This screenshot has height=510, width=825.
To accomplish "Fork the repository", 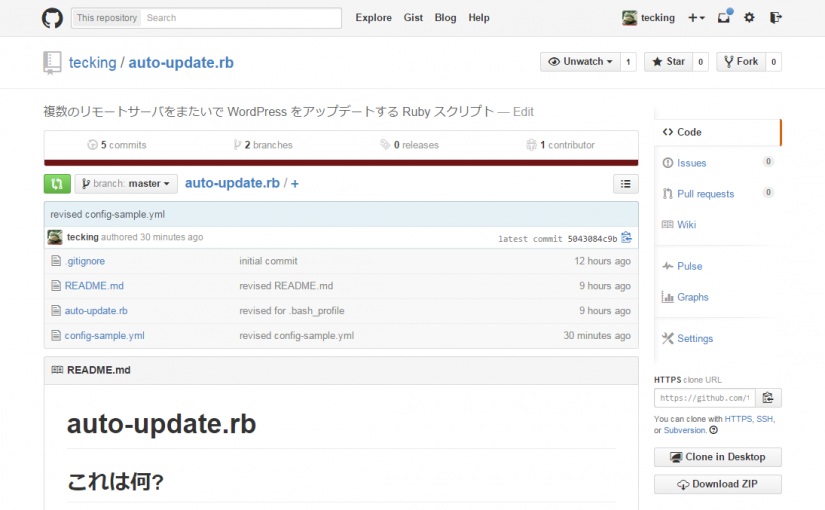I will pos(741,62).
